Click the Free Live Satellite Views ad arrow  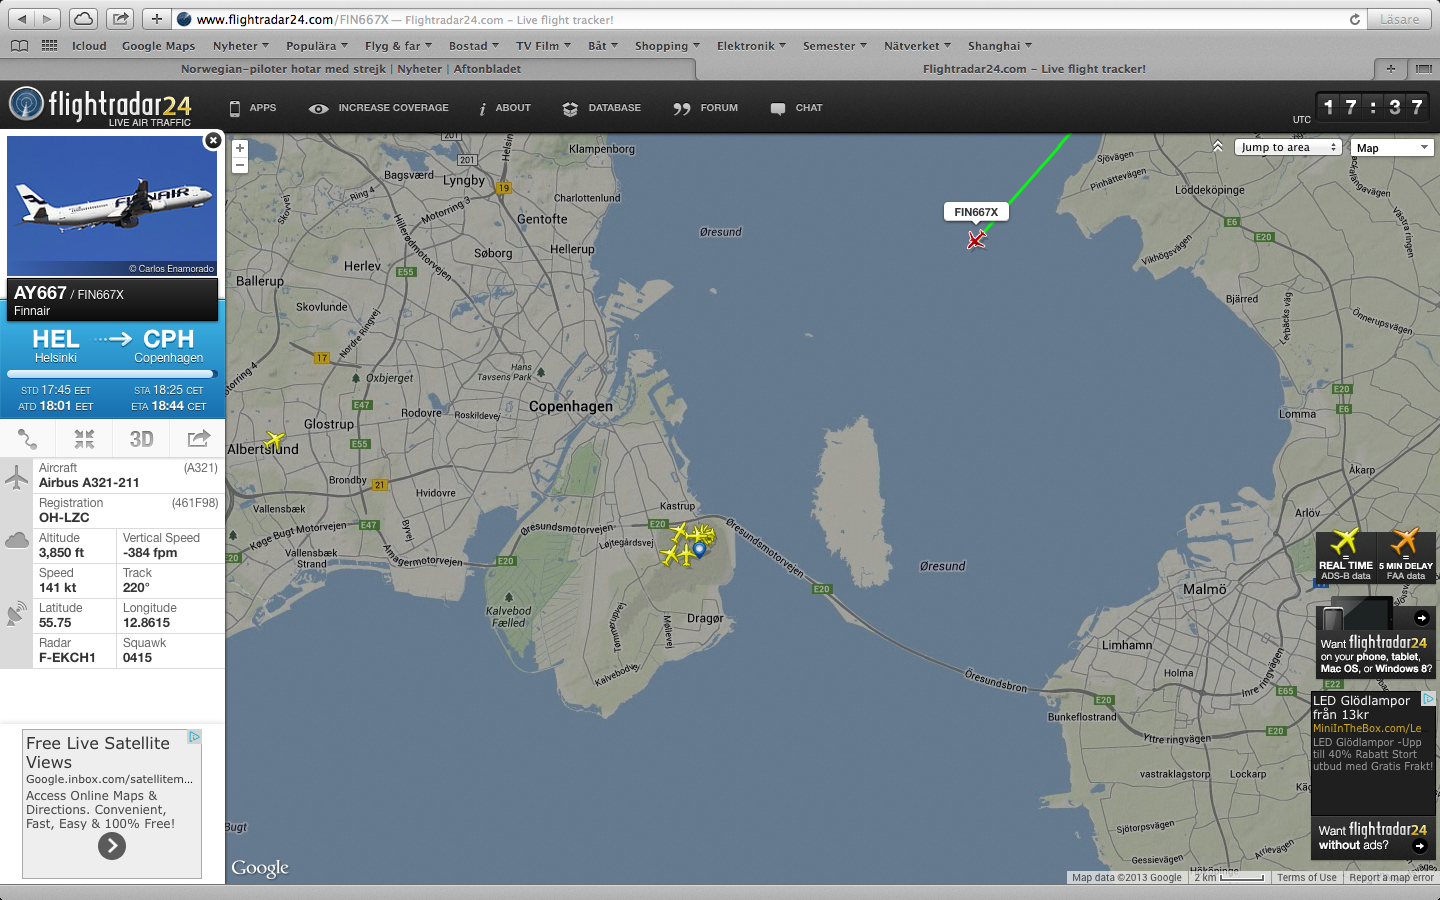click(x=112, y=846)
